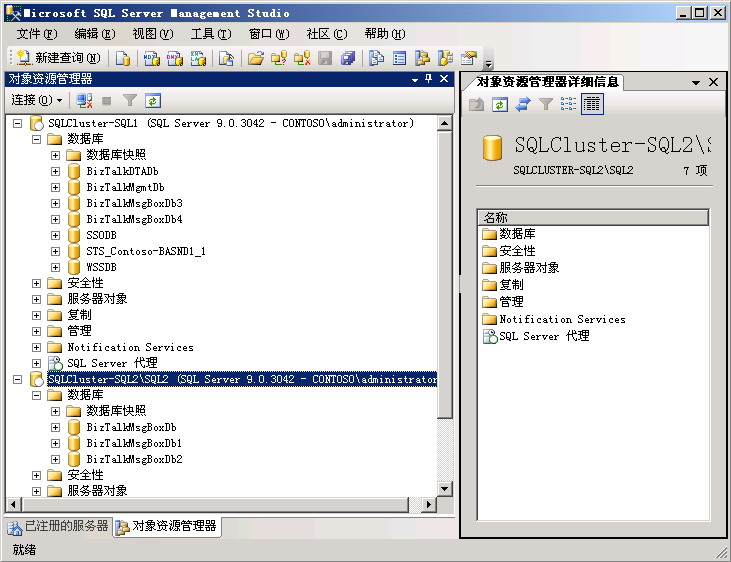Click the Filter funnel icon in Object Explorer
This screenshot has height=562, width=731.
pyautogui.click(x=130, y=100)
